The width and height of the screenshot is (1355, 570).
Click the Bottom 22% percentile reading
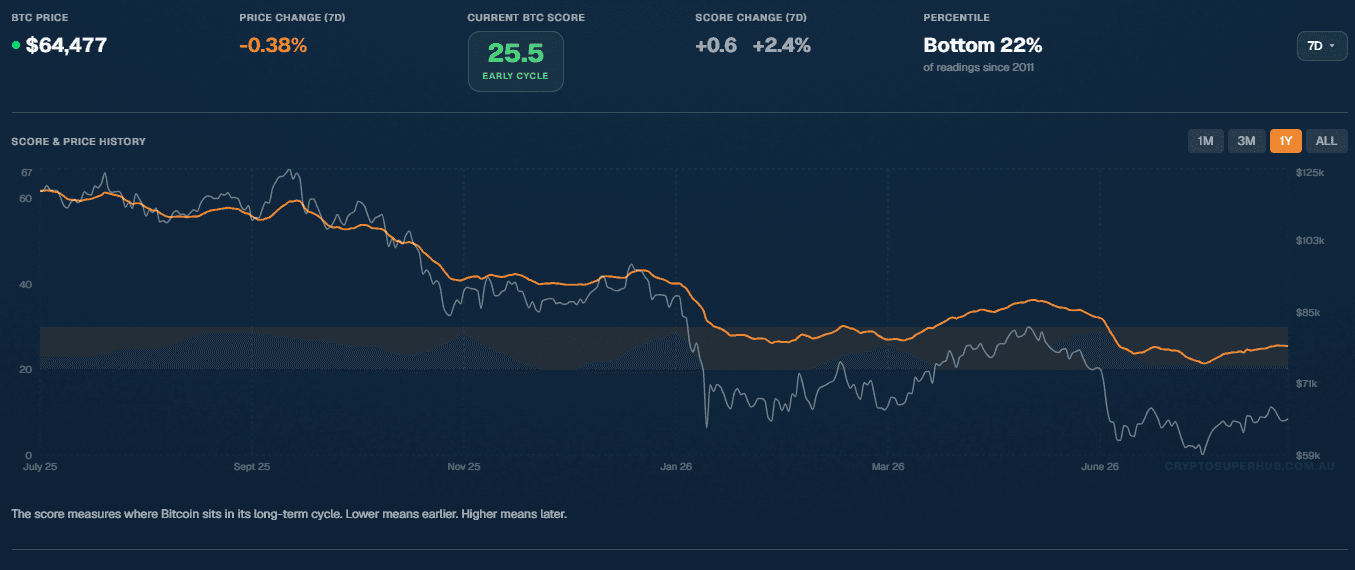983,45
